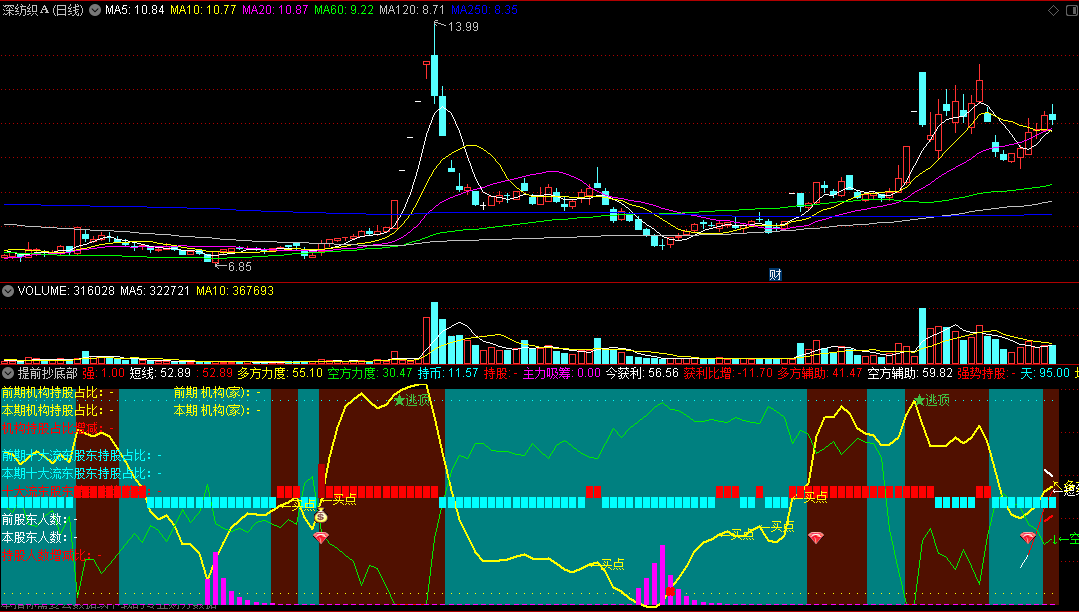Click the MA5: 10.84 label
The height and width of the screenshot is (612, 1079).
pyautogui.click(x=135, y=10)
